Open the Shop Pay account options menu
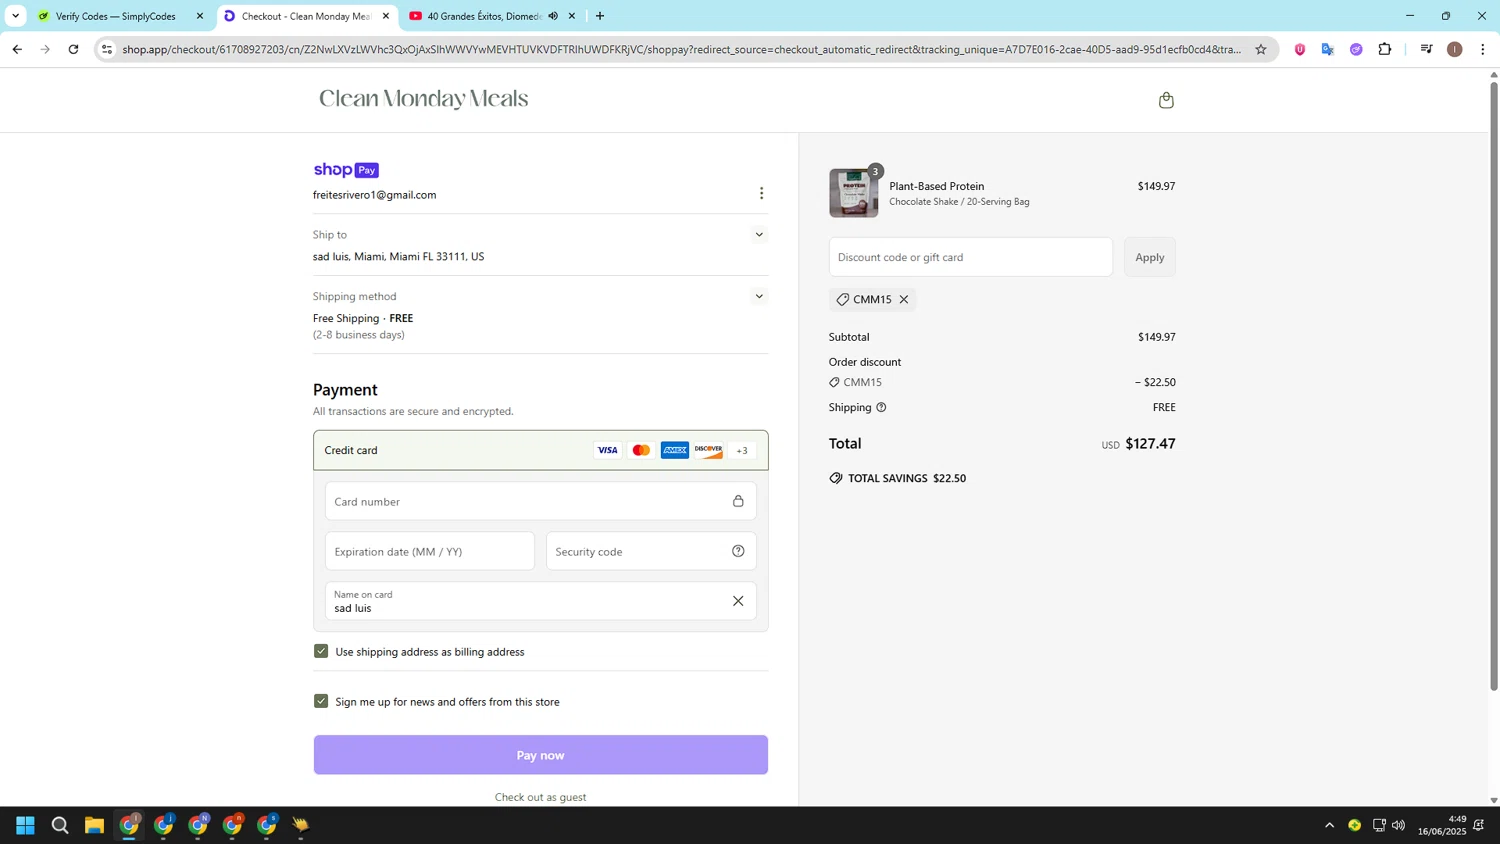This screenshot has height=844, width=1500. (761, 193)
